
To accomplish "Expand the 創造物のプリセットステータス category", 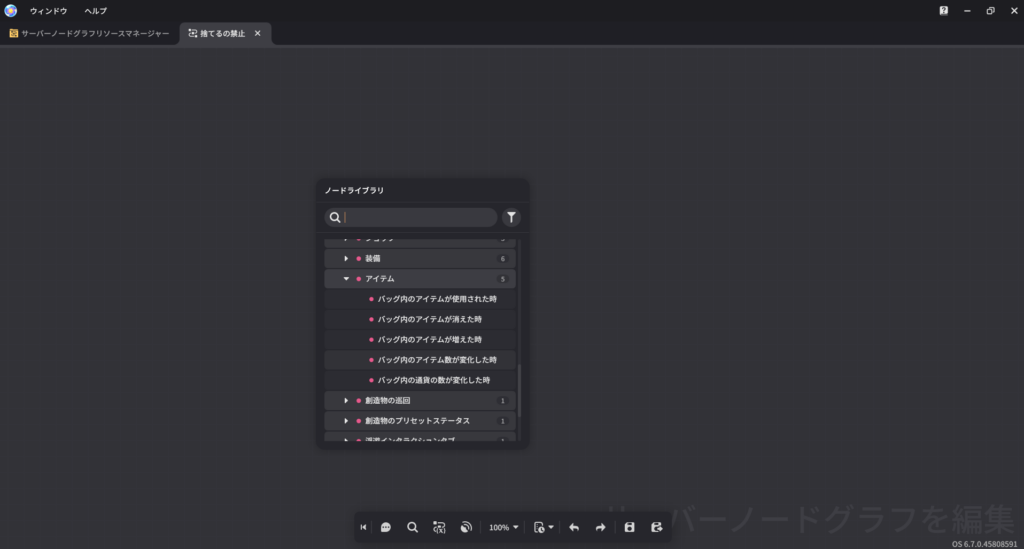I will (x=346, y=421).
